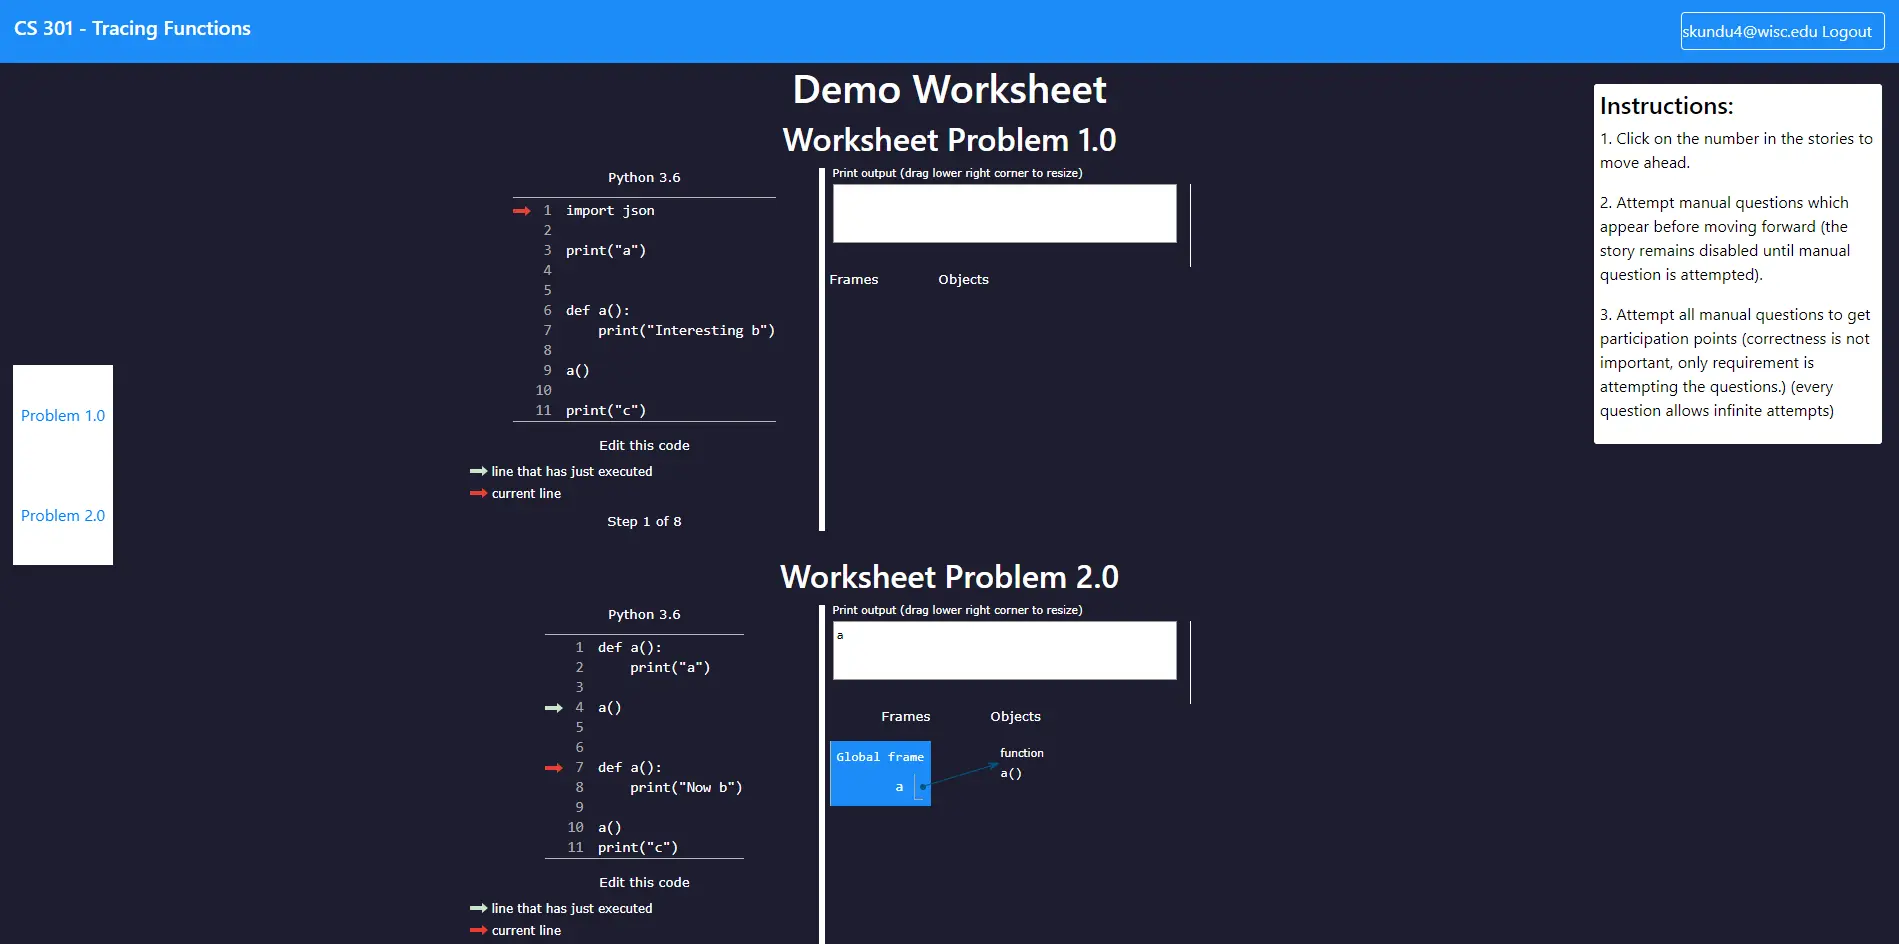Viewport: 1899px width, 944px height.
Task: Click the green just-executed arrow at line 4
Action: point(553,708)
